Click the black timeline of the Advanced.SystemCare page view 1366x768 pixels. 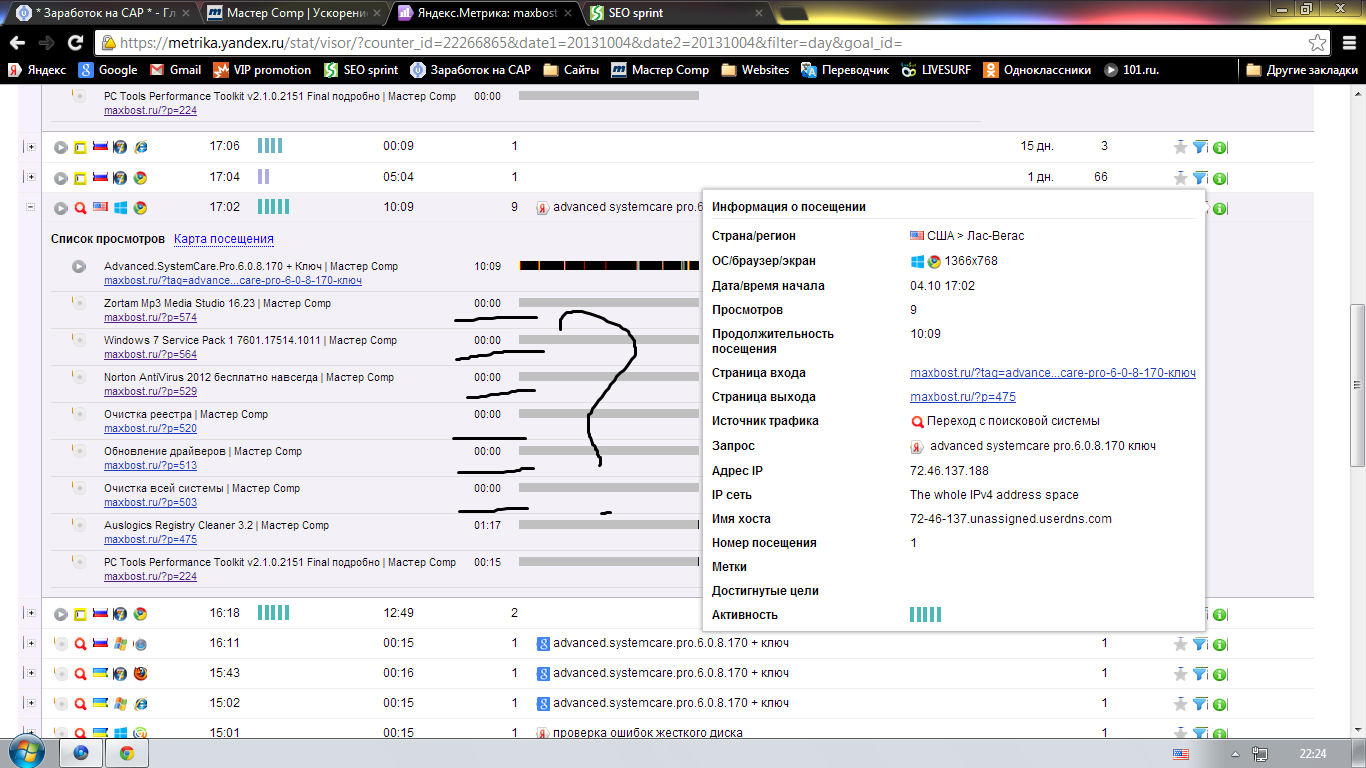[x=609, y=266]
